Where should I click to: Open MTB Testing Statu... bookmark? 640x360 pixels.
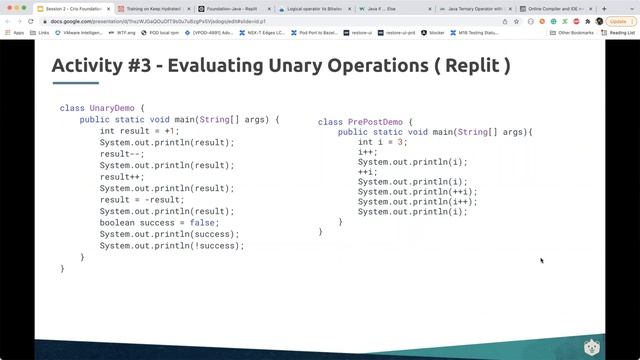(x=474, y=33)
